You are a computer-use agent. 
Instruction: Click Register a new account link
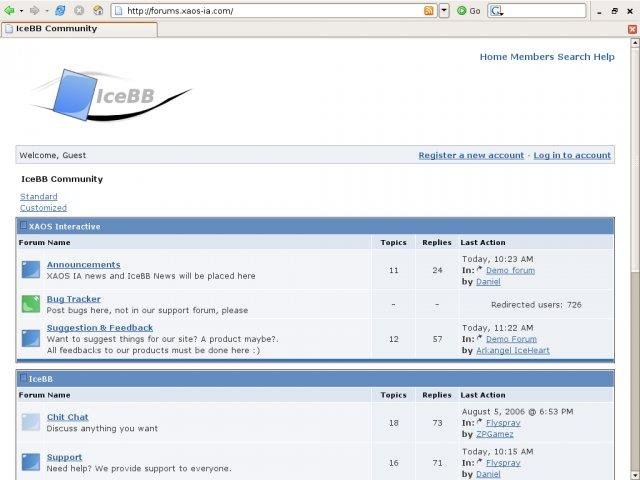coord(471,155)
